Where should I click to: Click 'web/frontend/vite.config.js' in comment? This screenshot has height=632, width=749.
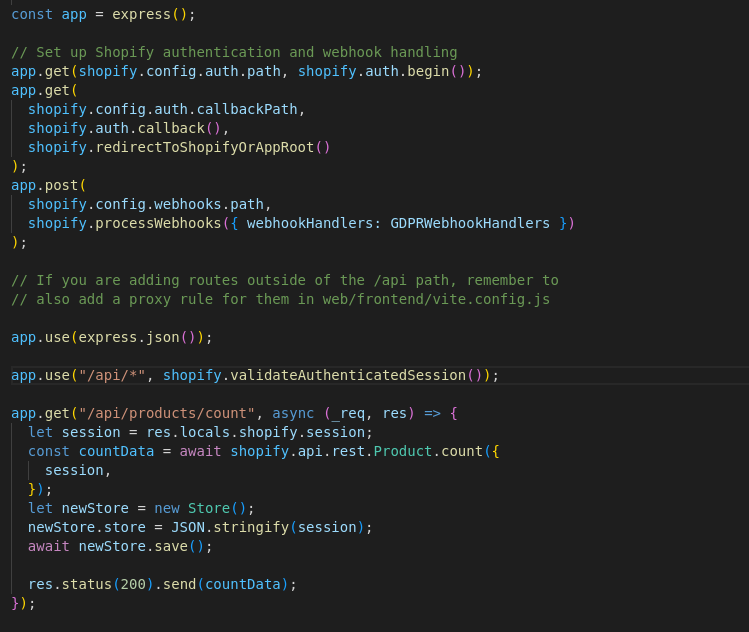click(436, 299)
